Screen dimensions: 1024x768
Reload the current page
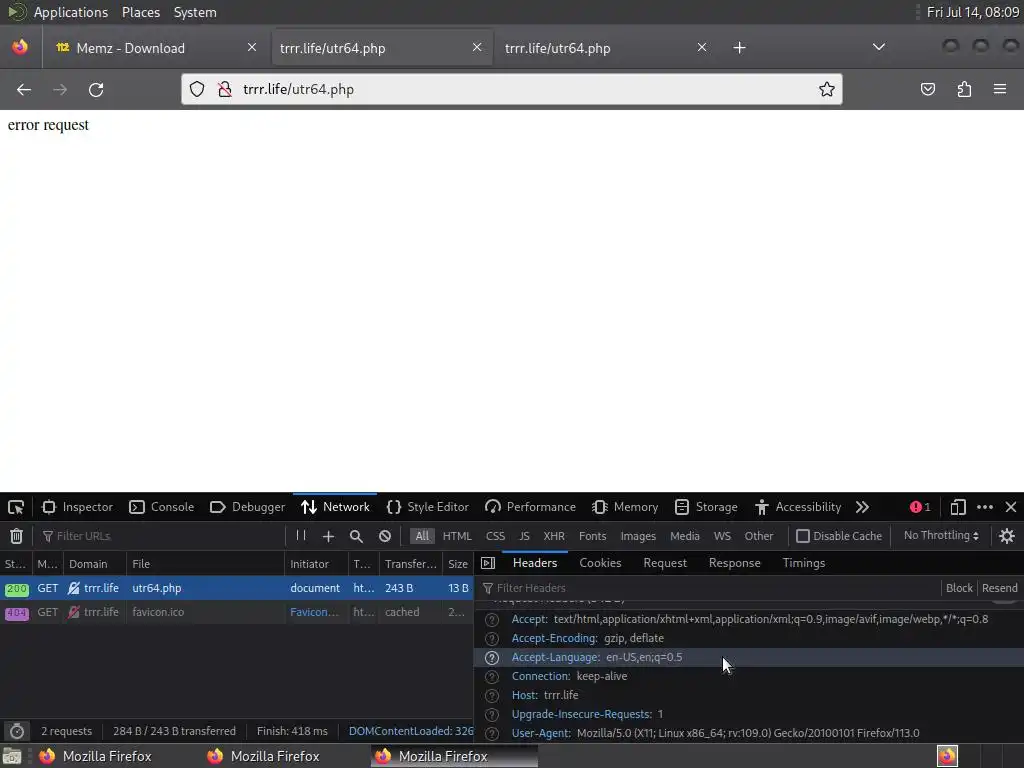(96, 89)
